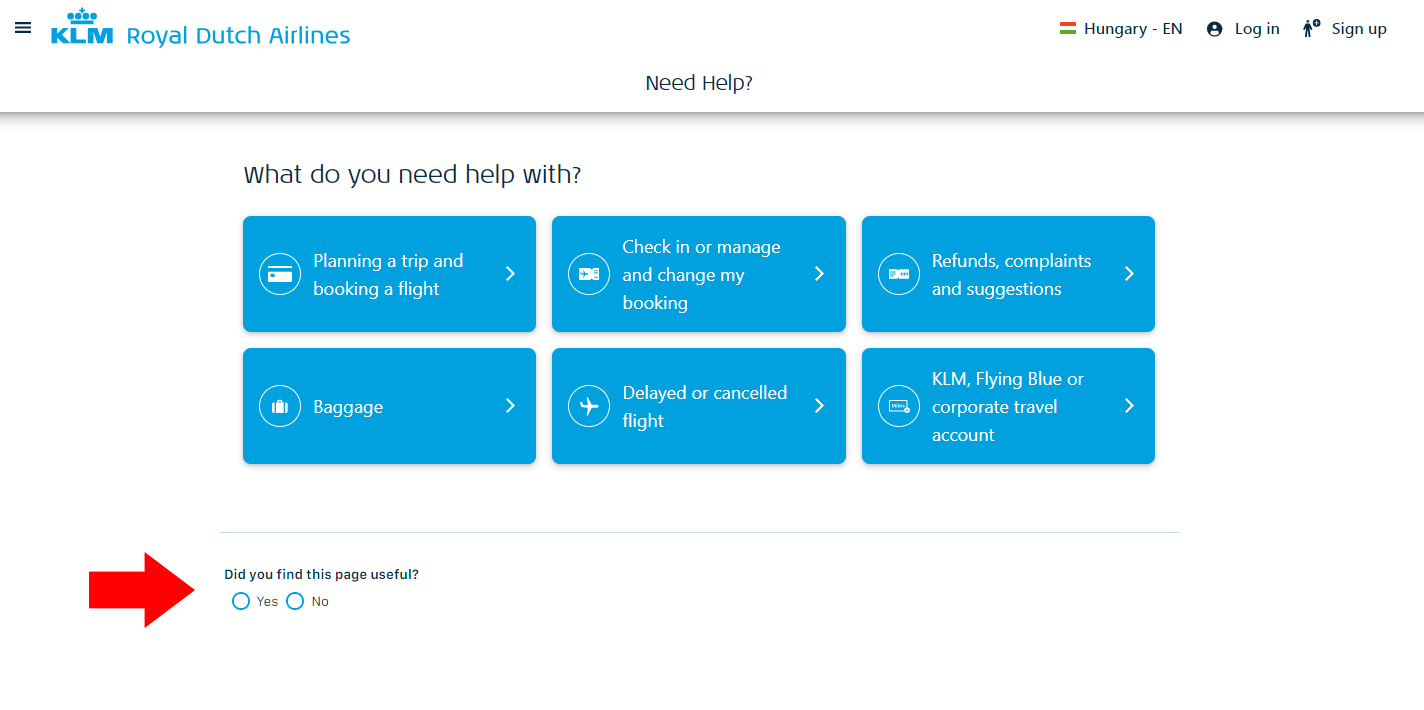
Task: Open the hamburger navigation menu
Action: 23,28
